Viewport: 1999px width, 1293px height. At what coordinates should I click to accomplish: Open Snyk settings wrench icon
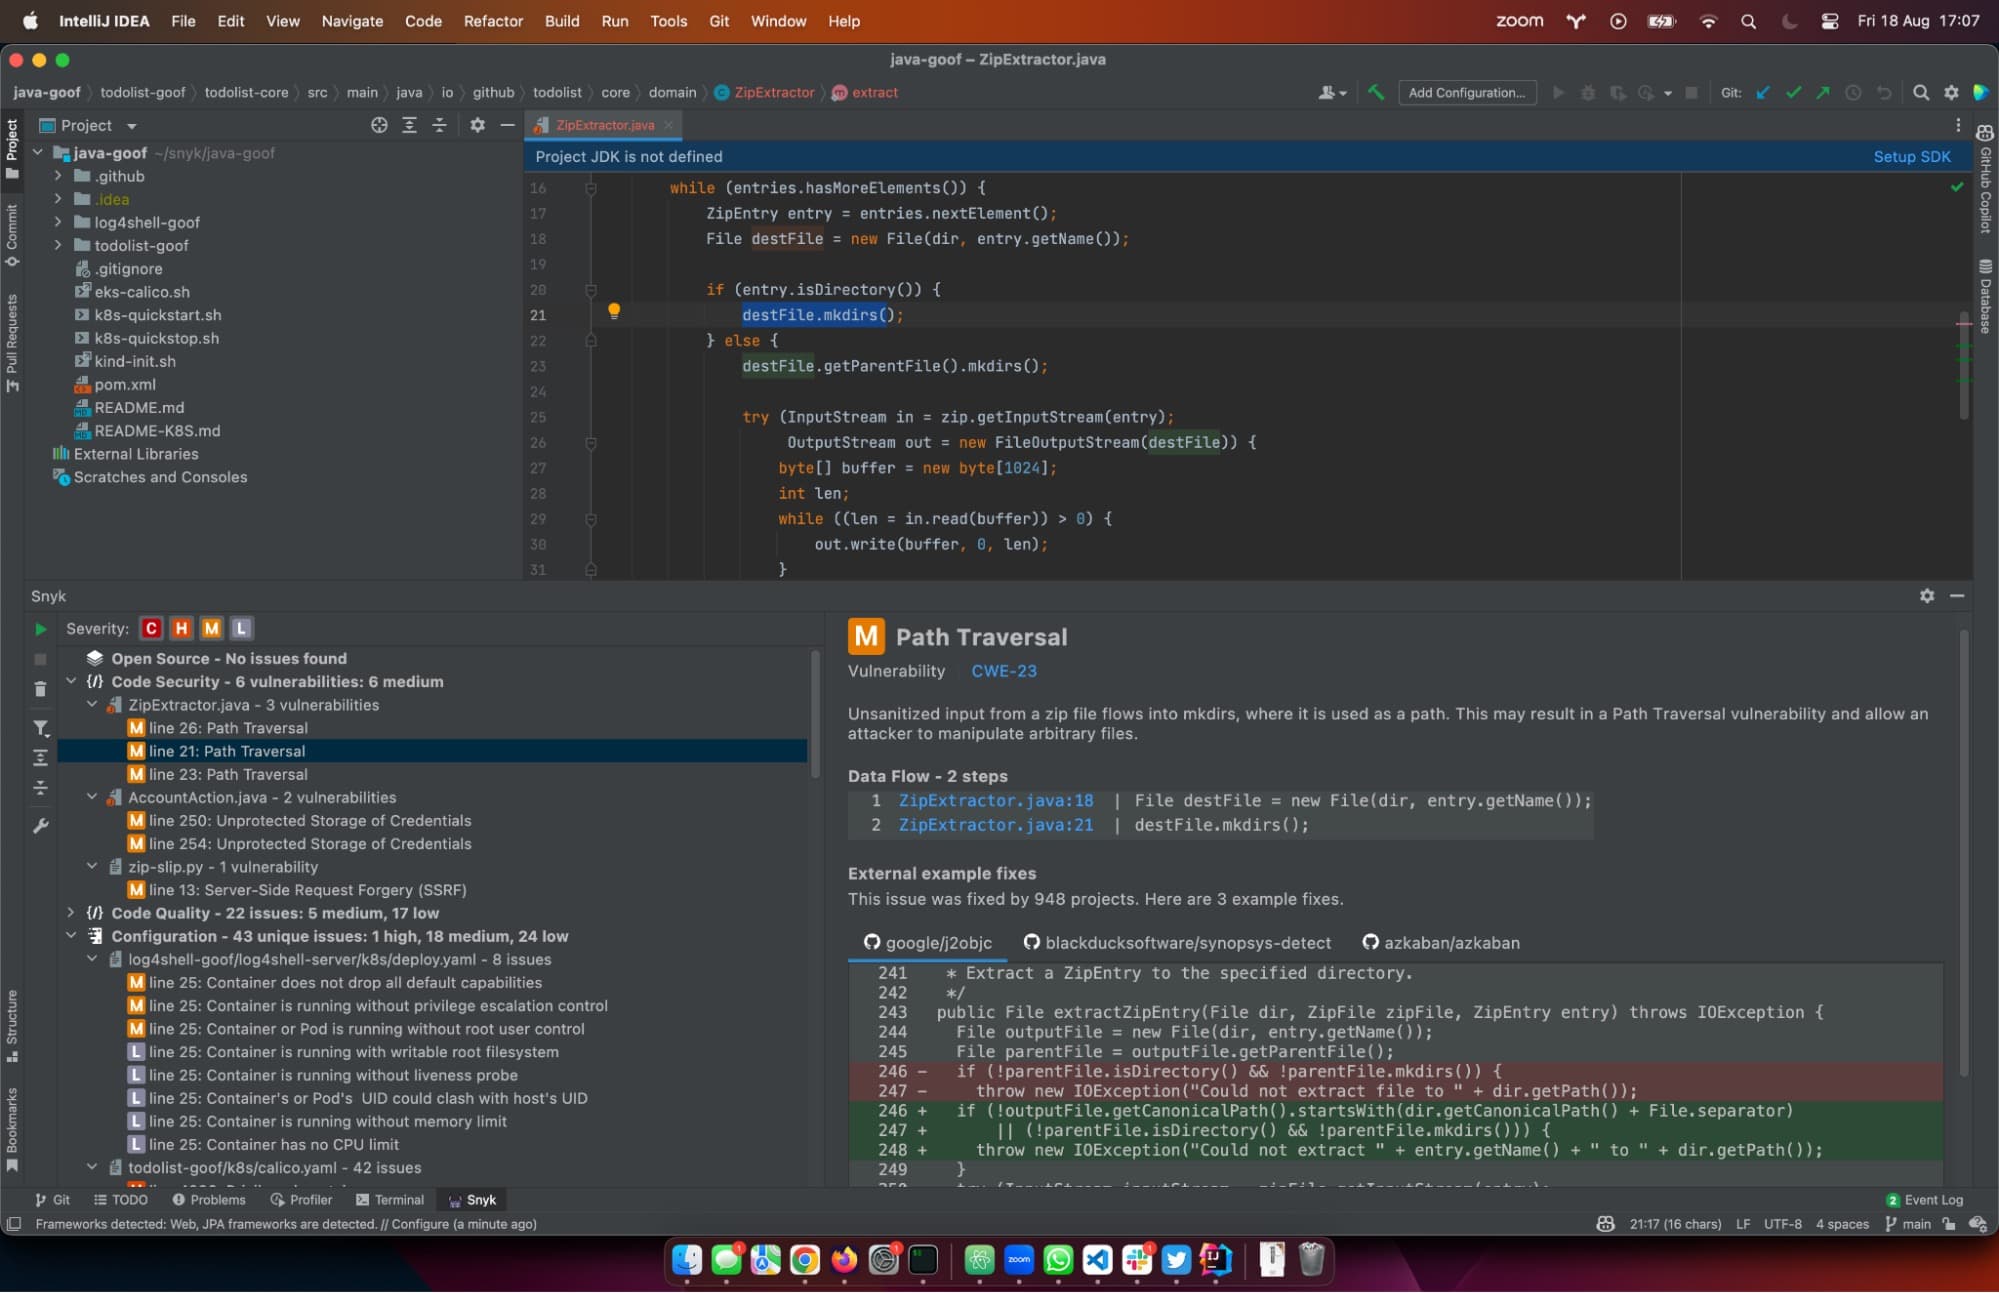pos(41,826)
